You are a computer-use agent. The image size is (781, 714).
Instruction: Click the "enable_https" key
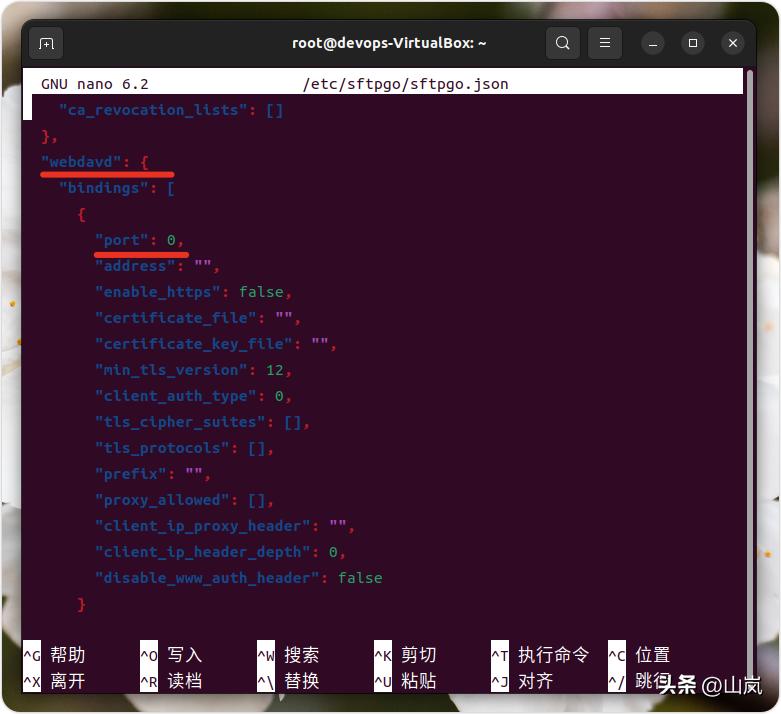[x=157, y=292]
